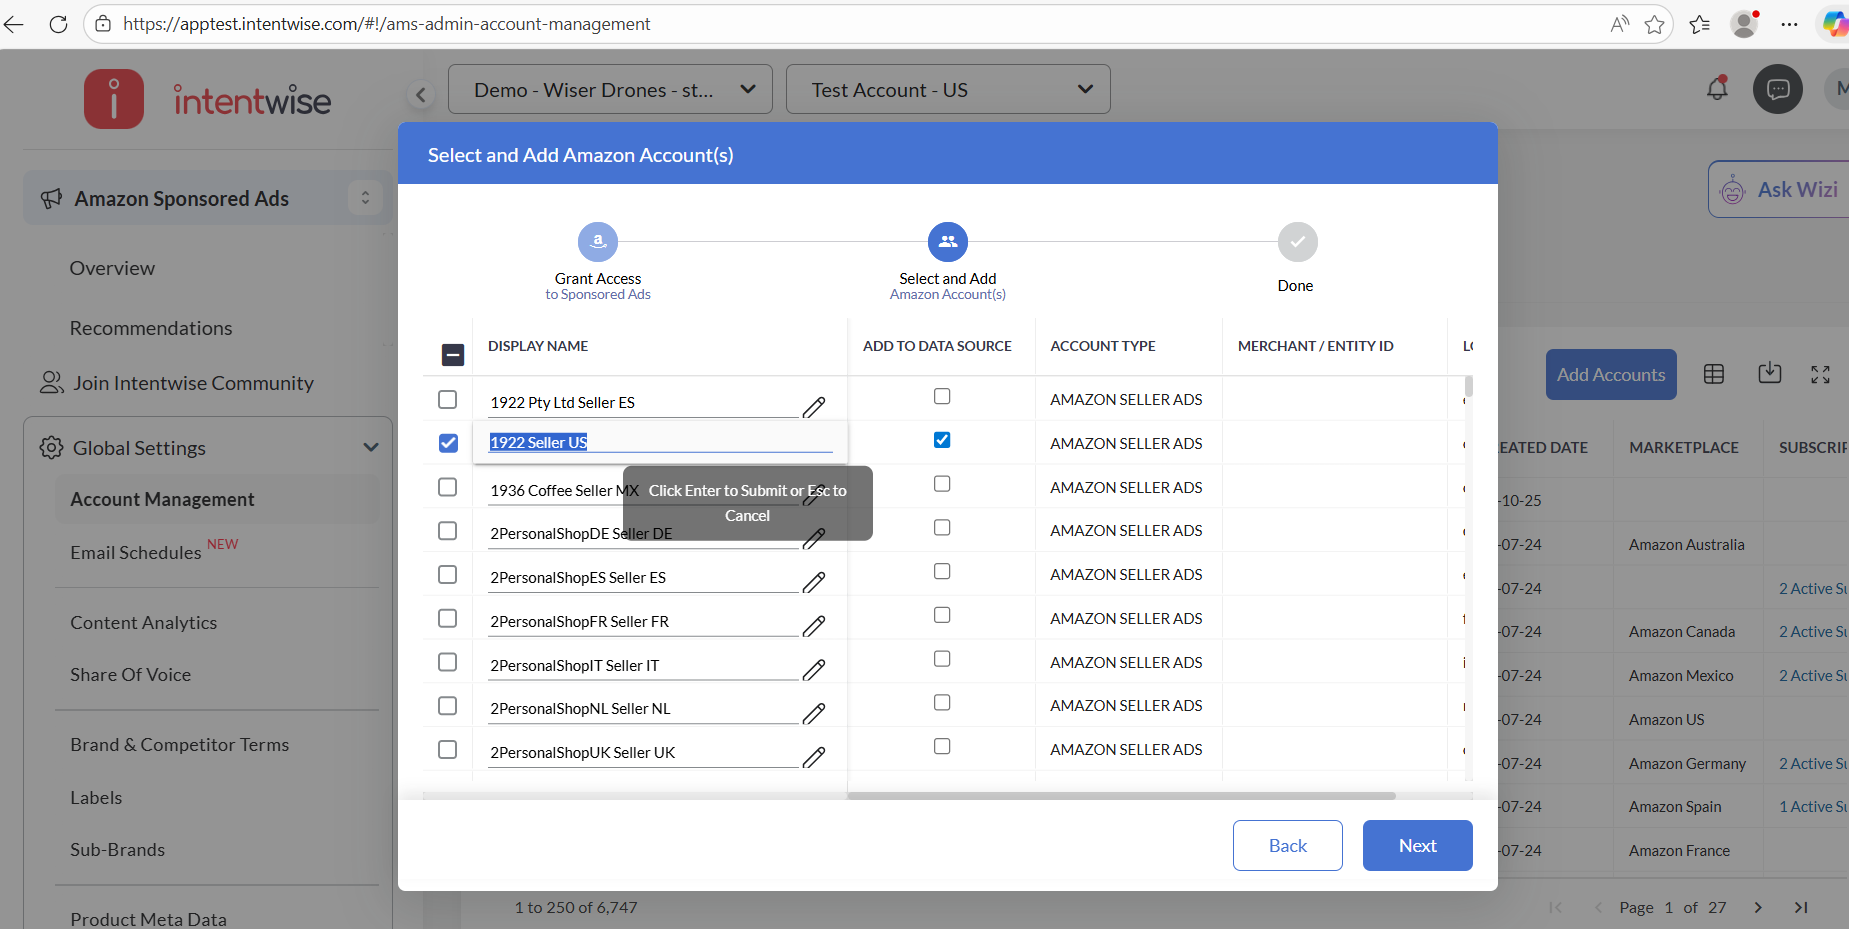
Task: Open the Test Account - US dropdown
Action: (x=947, y=90)
